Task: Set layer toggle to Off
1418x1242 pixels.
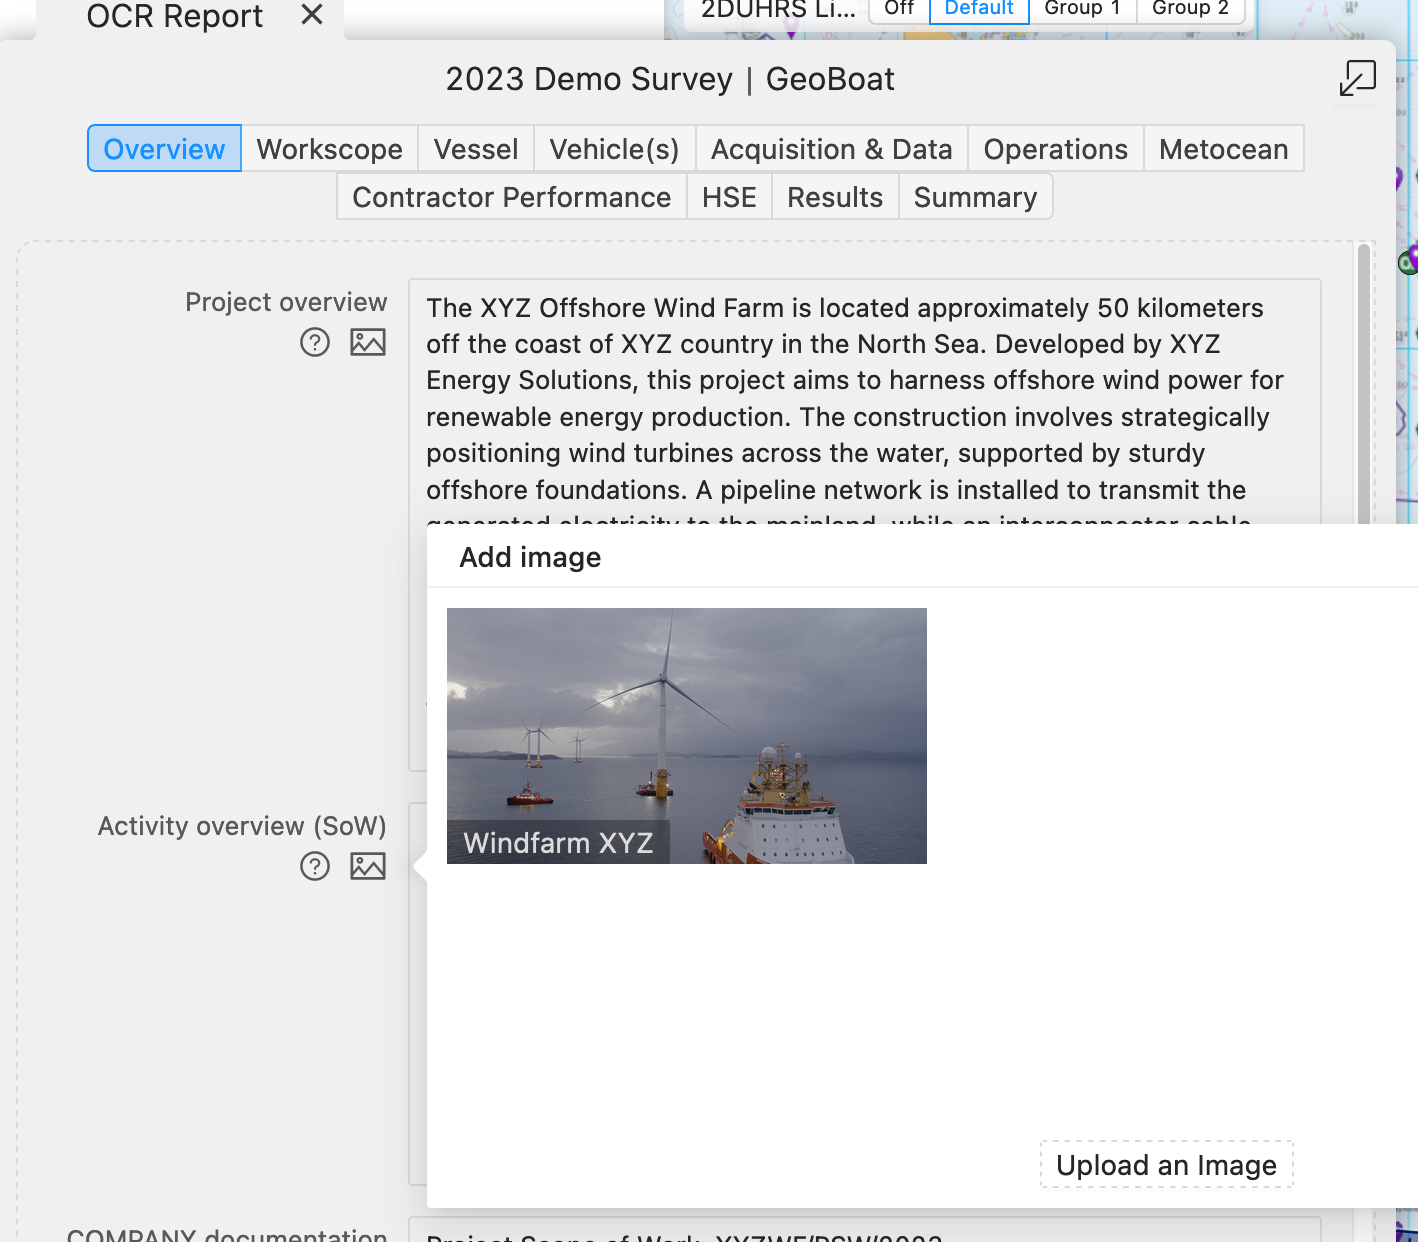Action: 899,9
